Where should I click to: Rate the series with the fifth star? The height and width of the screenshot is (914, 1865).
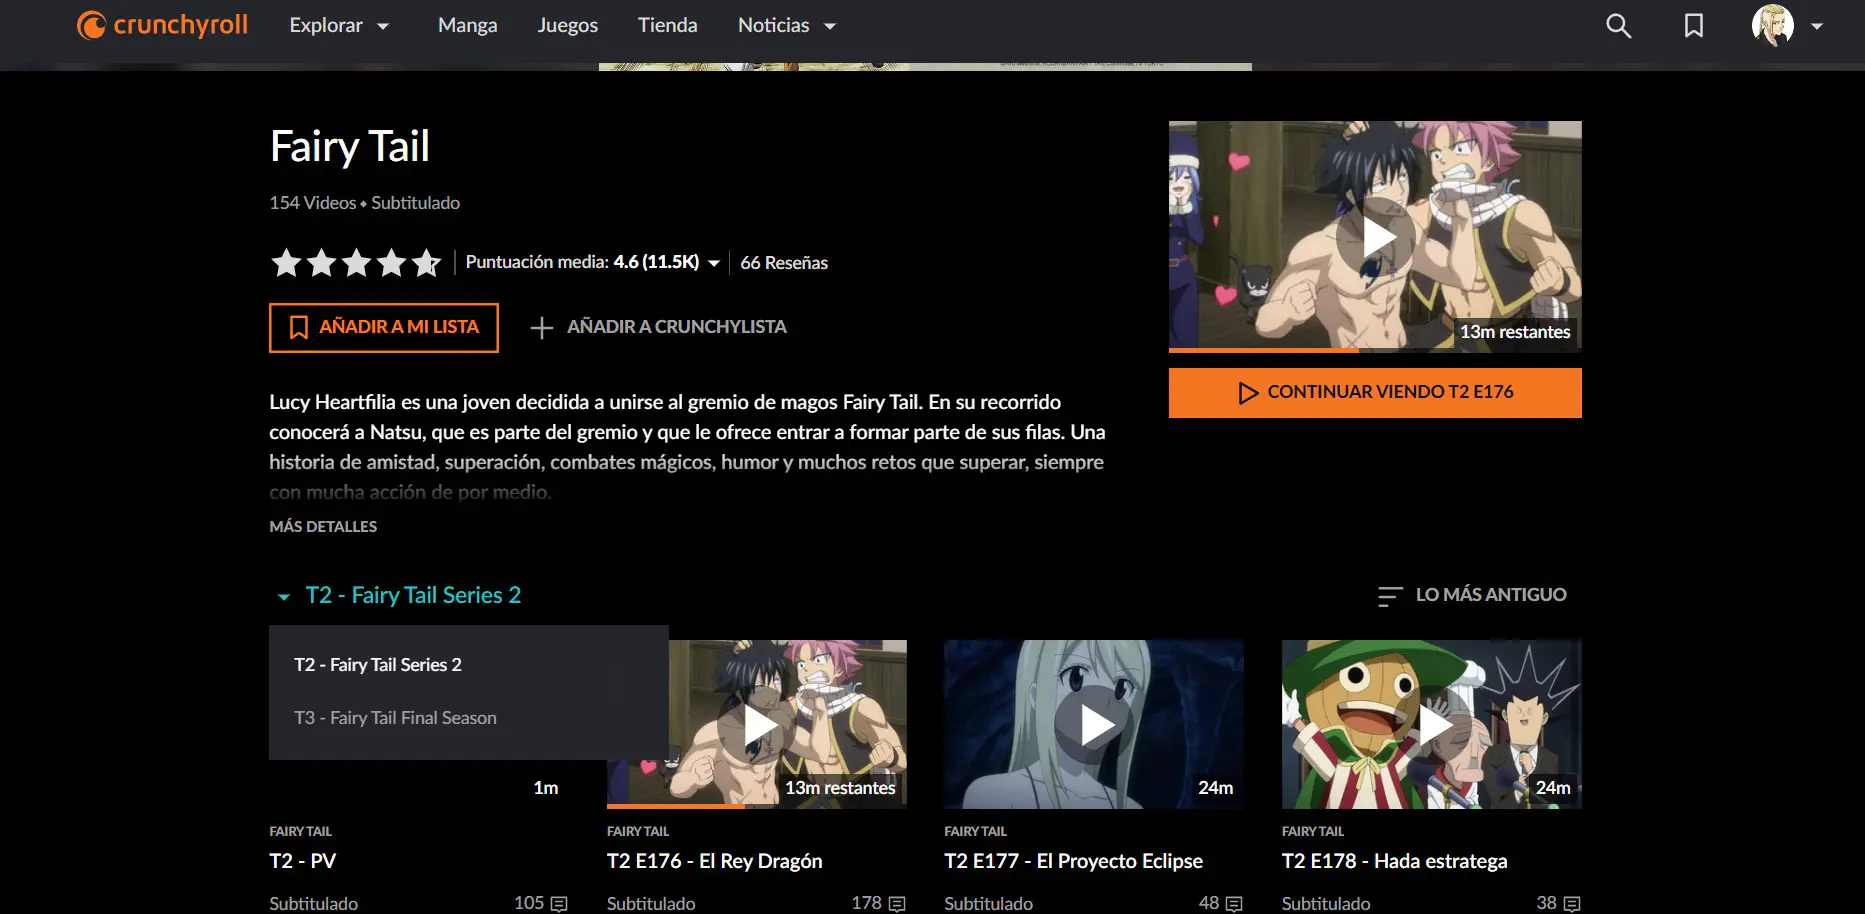[x=427, y=263]
